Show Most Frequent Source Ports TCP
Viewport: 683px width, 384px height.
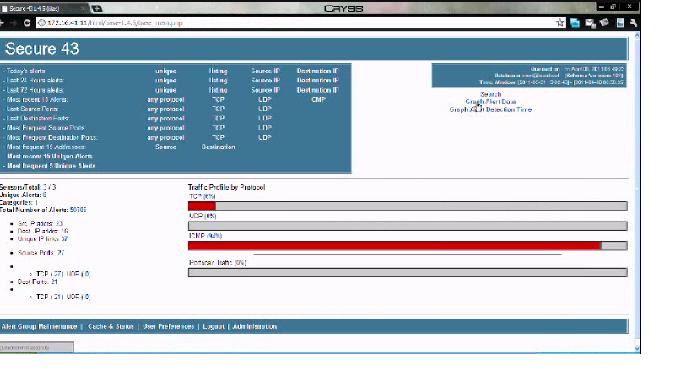[218, 128]
